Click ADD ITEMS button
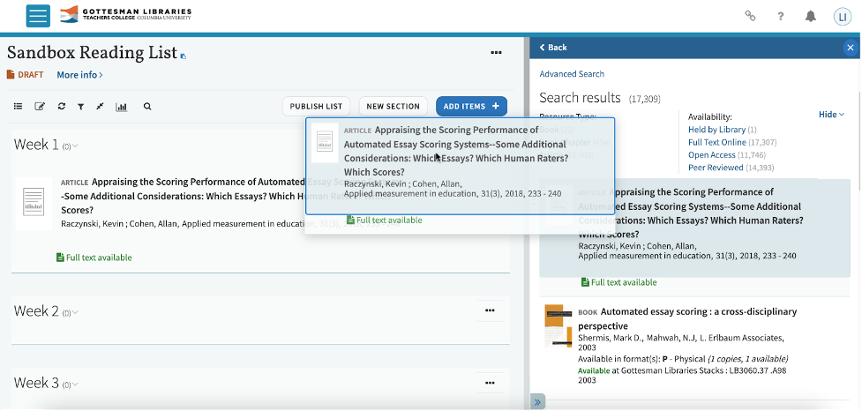The height and width of the screenshot is (412, 862). coord(471,106)
